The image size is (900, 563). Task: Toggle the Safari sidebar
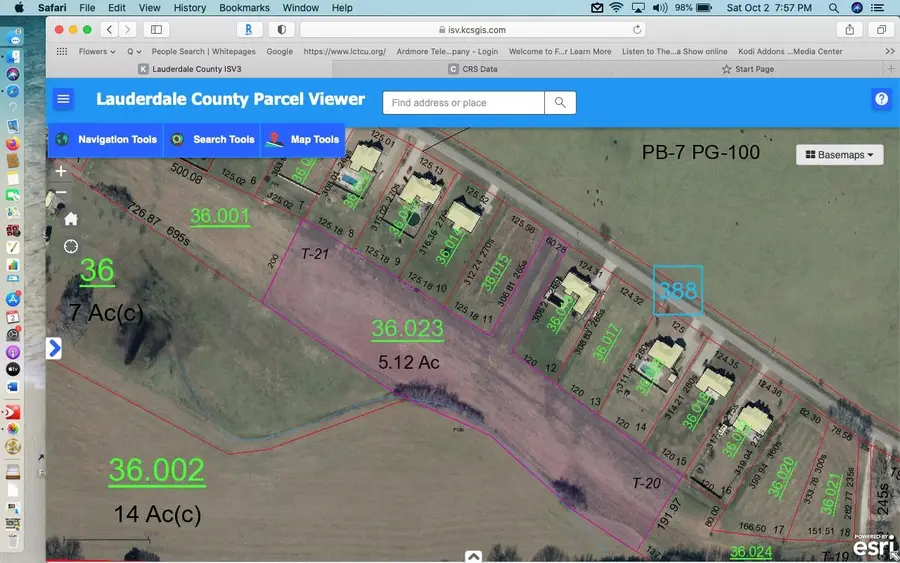click(156, 29)
